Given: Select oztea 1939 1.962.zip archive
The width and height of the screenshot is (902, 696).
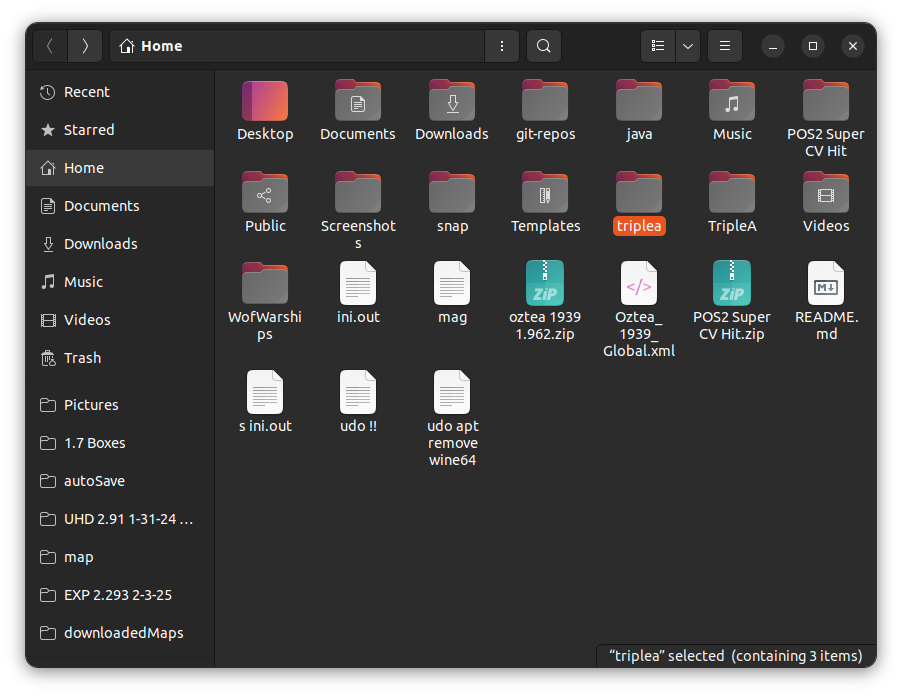Looking at the screenshot, I should [545, 283].
